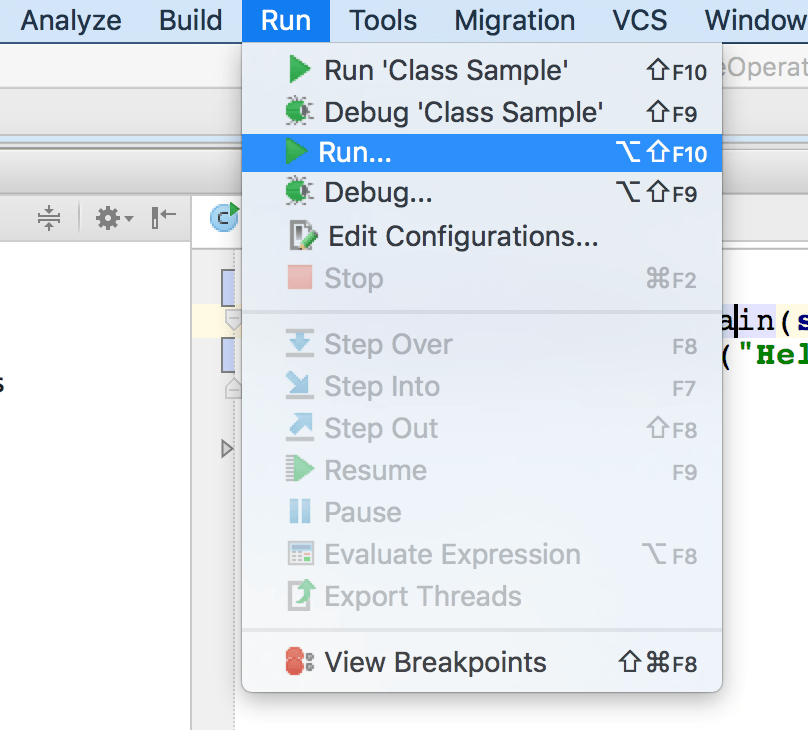Click the fold arrow in the editor gutter
This screenshot has height=730, width=808.
pos(227,449)
